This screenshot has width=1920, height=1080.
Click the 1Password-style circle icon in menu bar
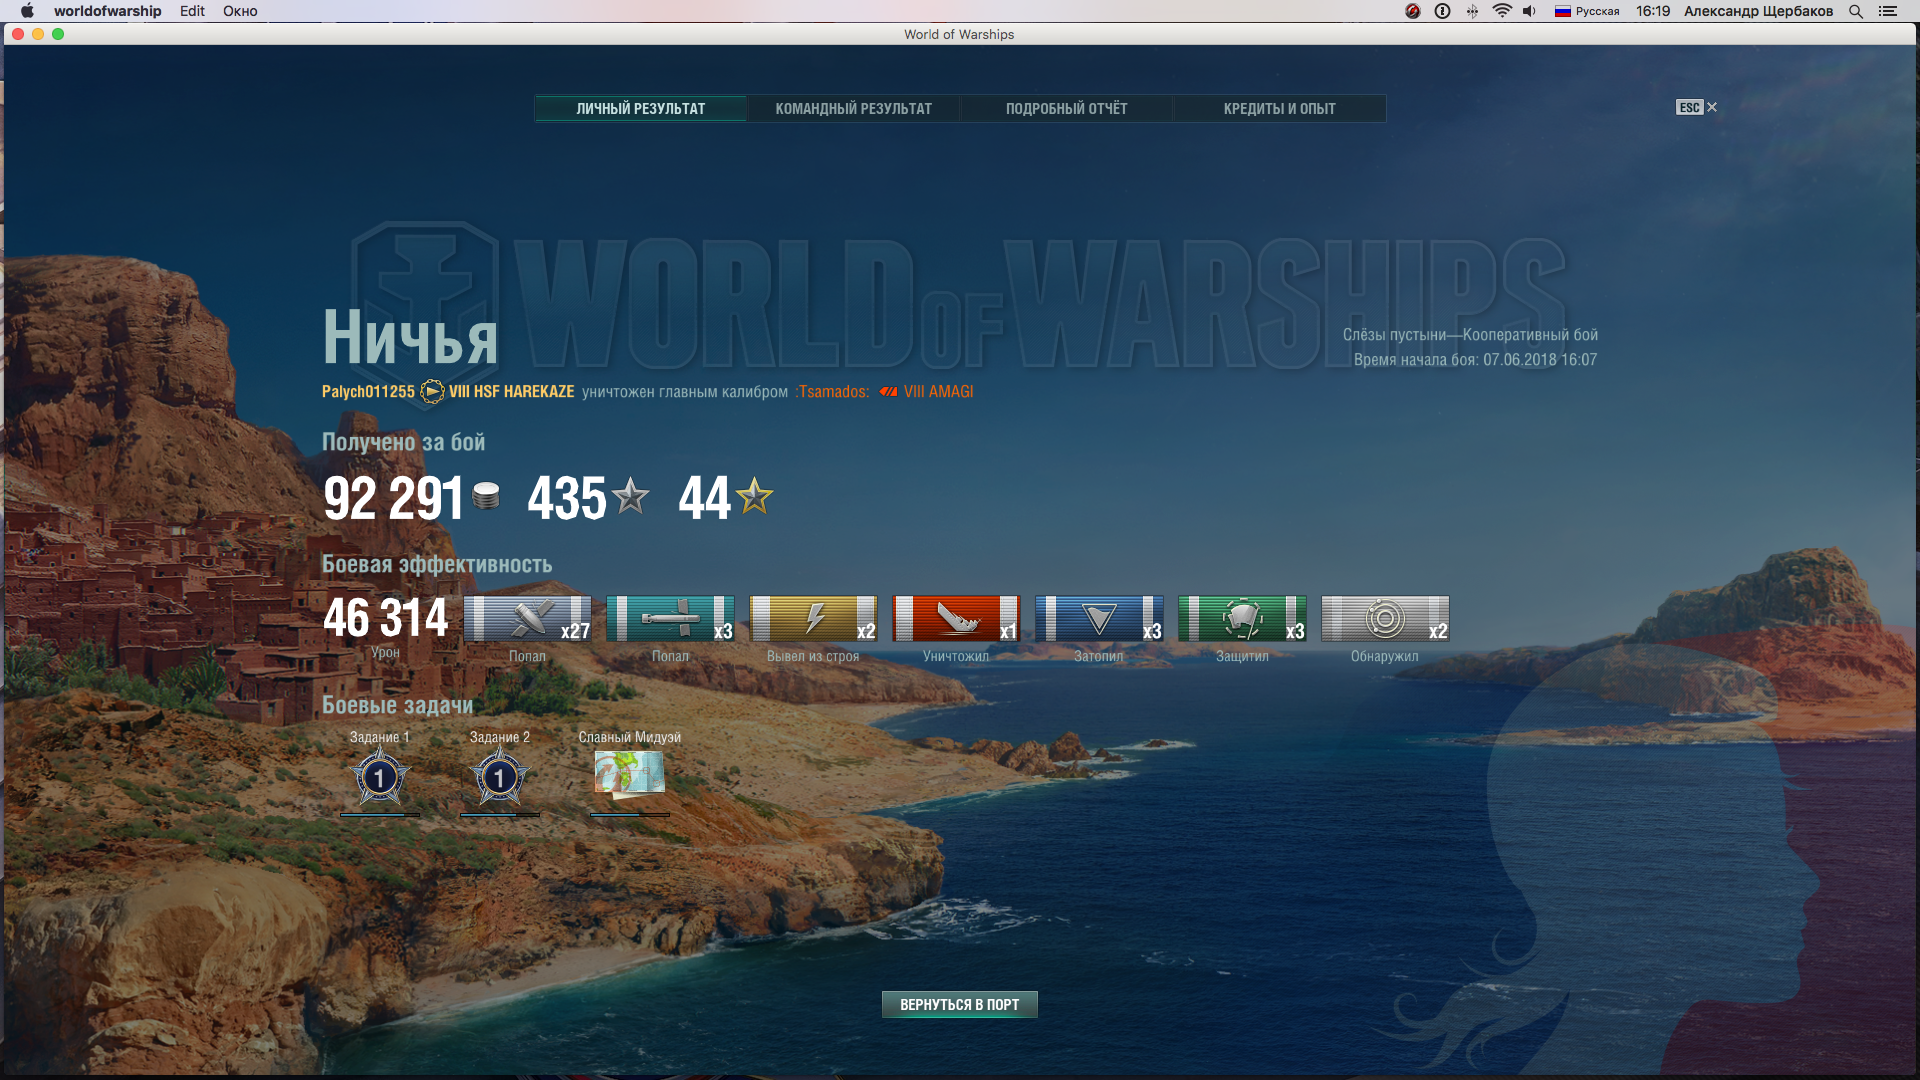pyautogui.click(x=1442, y=11)
